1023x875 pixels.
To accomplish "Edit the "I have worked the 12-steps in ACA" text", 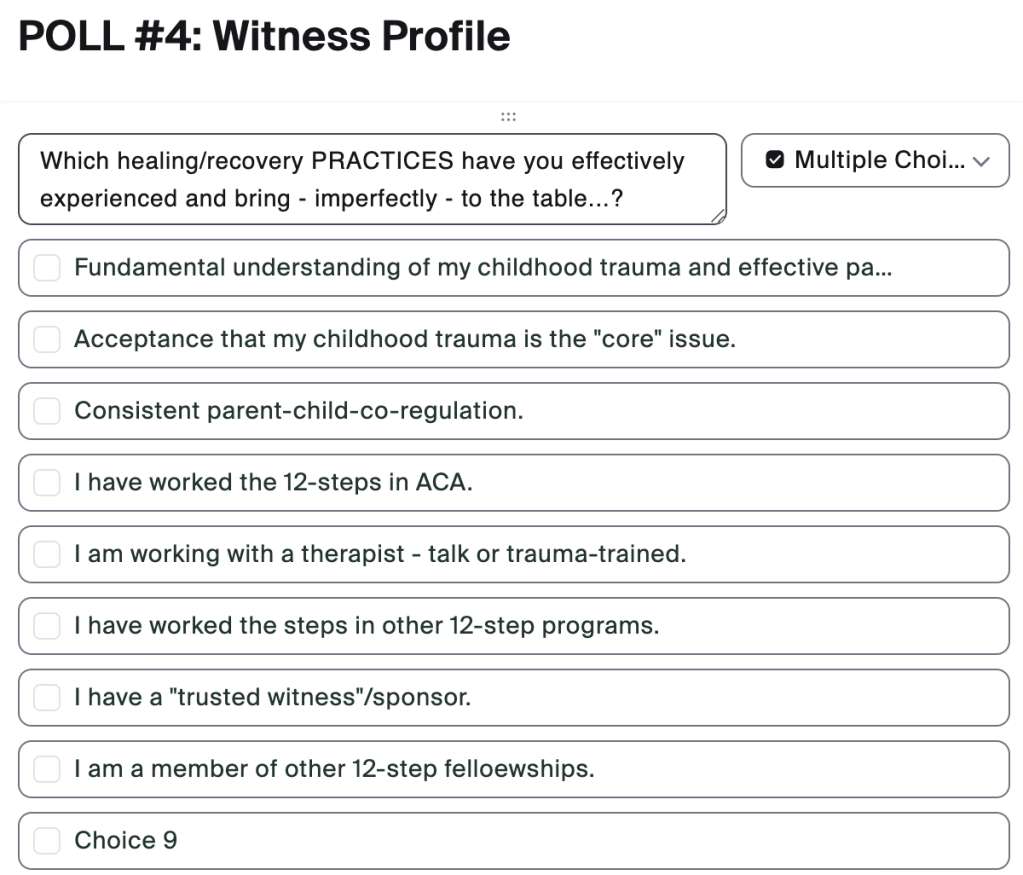I will [x=273, y=483].
